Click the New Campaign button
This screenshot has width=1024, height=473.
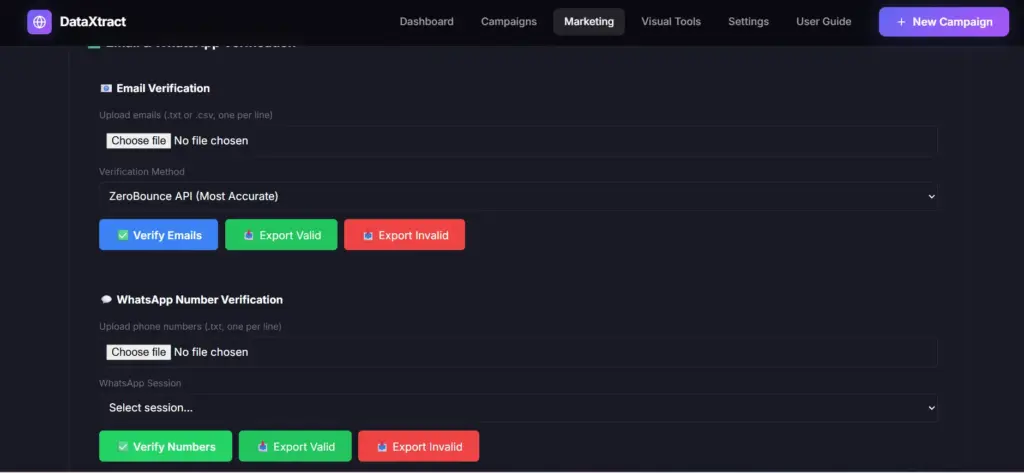pyautogui.click(x=944, y=22)
